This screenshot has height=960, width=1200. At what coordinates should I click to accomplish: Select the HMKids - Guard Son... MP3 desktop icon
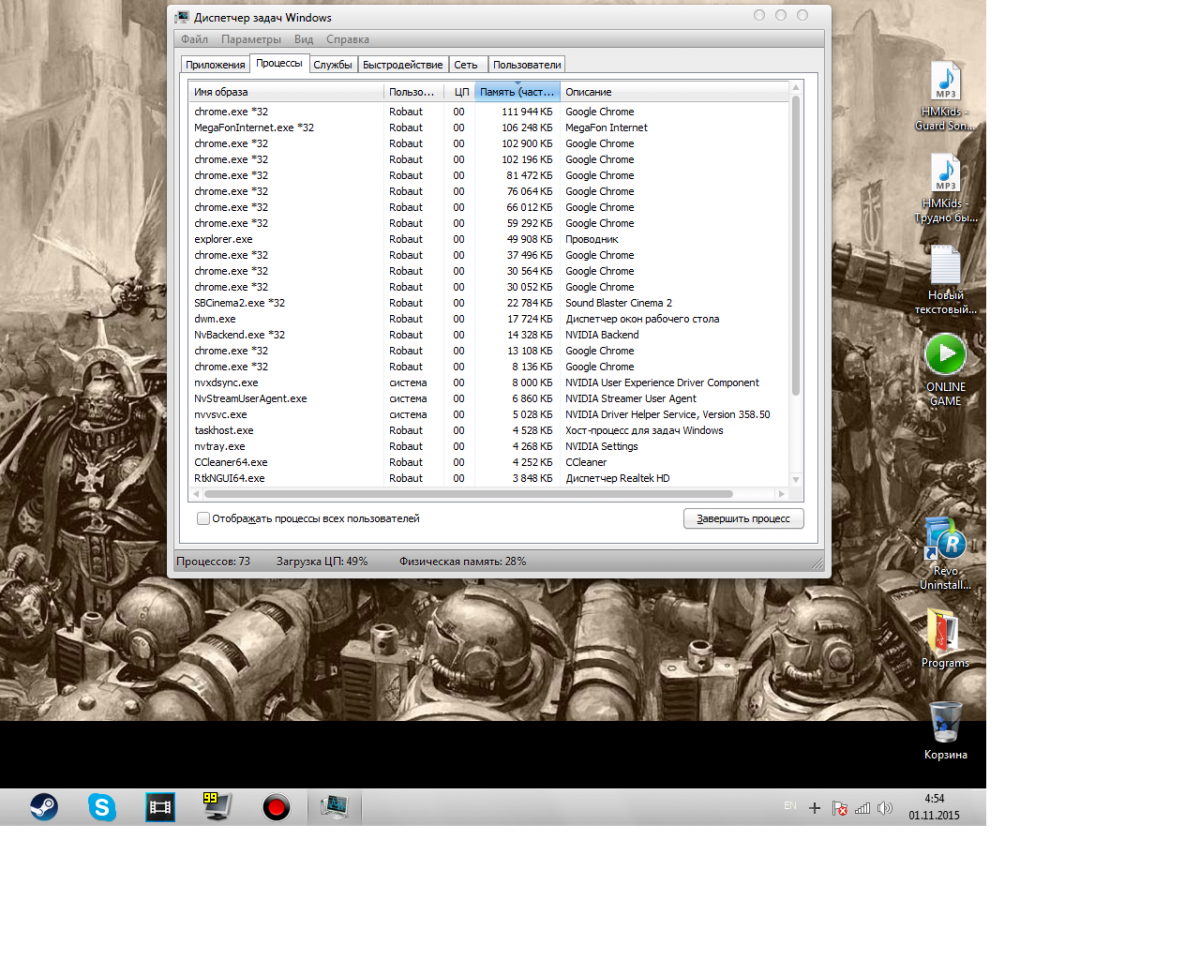945,96
